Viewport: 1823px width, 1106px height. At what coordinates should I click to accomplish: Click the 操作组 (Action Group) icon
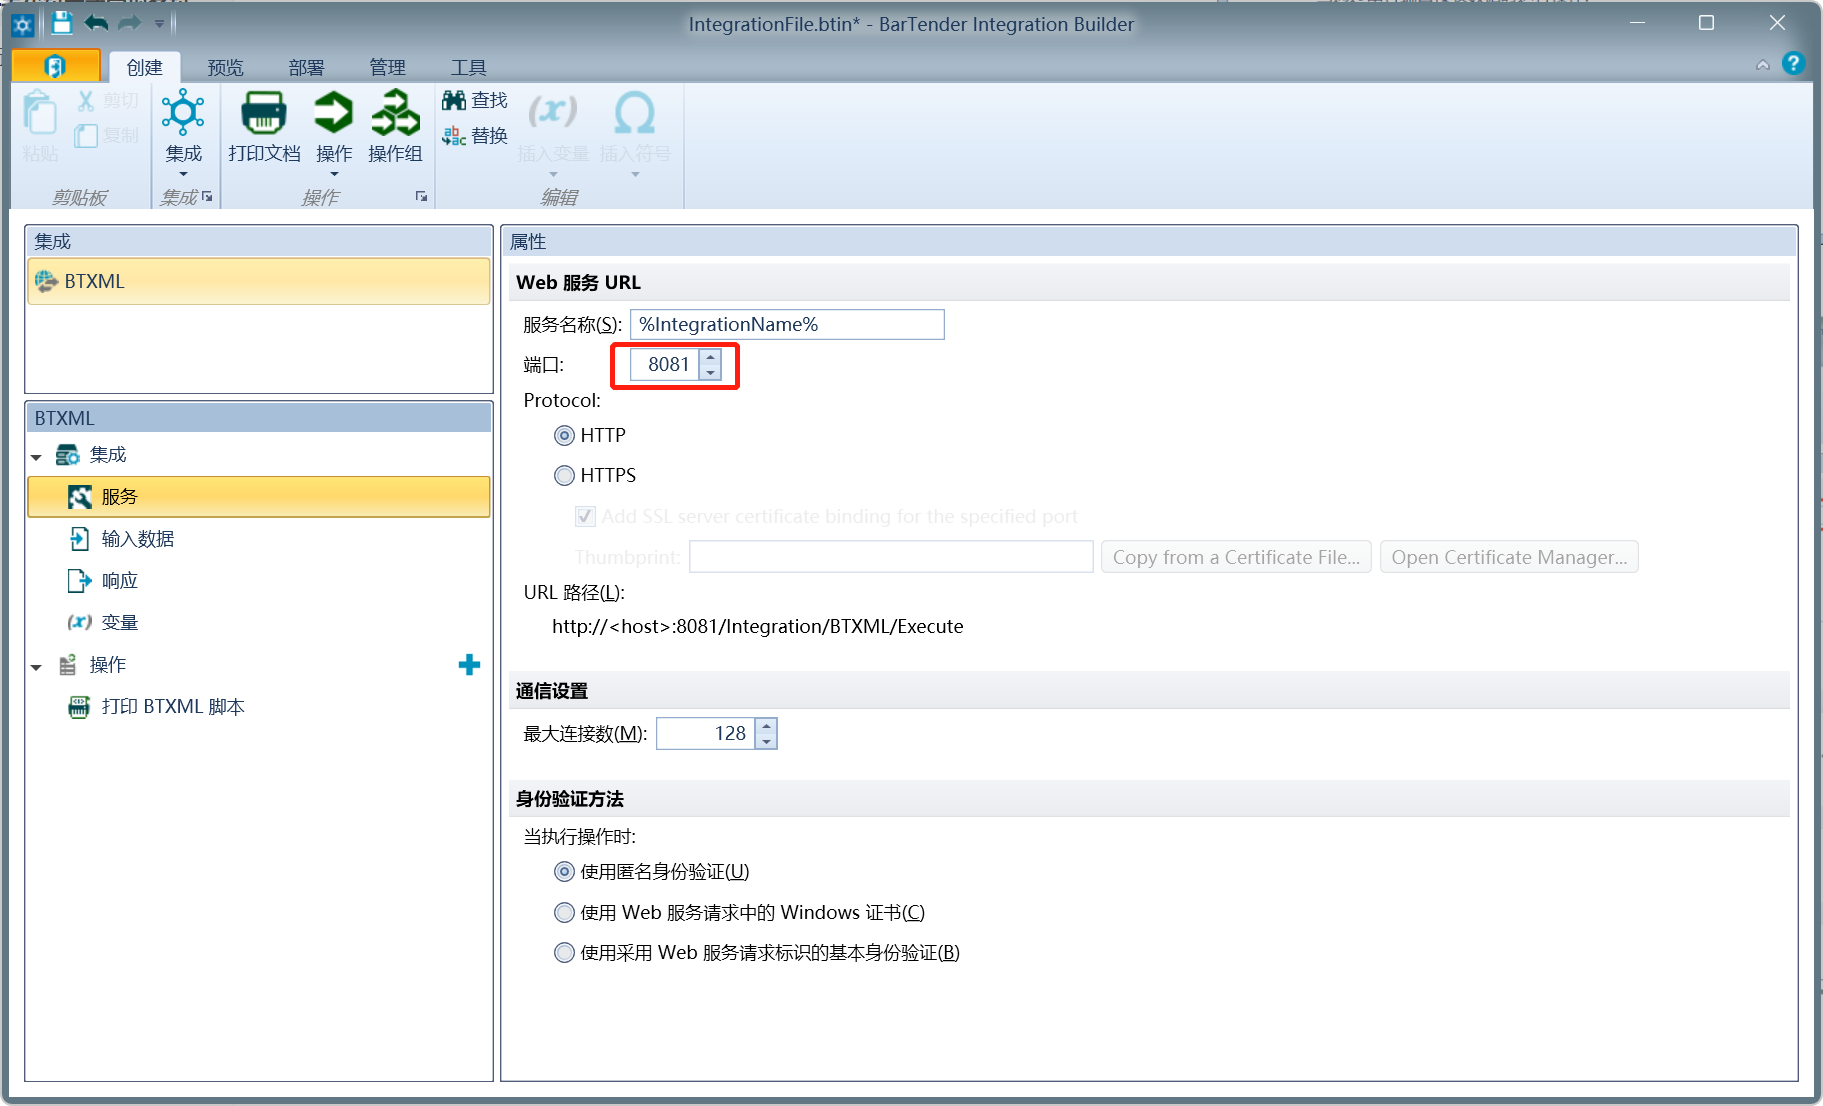(395, 112)
